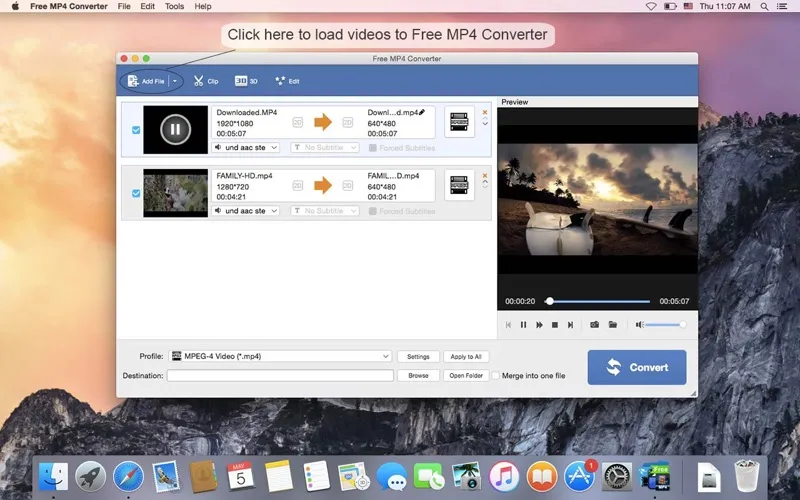Click source 2D icon in FAMILY-HD.mp4 row
Image resolution: width=800 pixels, height=500 pixels.
click(297, 186)
